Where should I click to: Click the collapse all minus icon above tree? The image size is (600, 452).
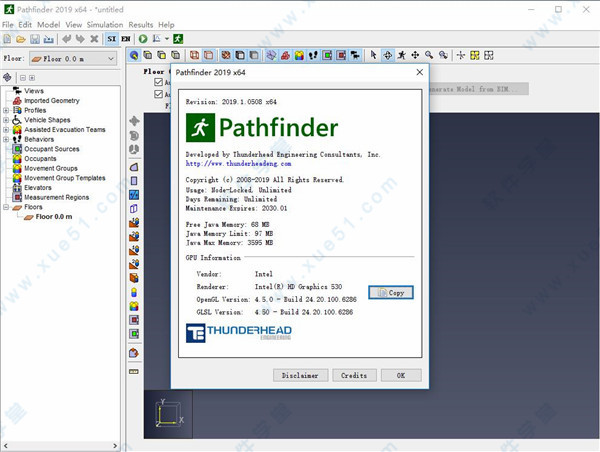pyautogui.click(x=23, y=78)
